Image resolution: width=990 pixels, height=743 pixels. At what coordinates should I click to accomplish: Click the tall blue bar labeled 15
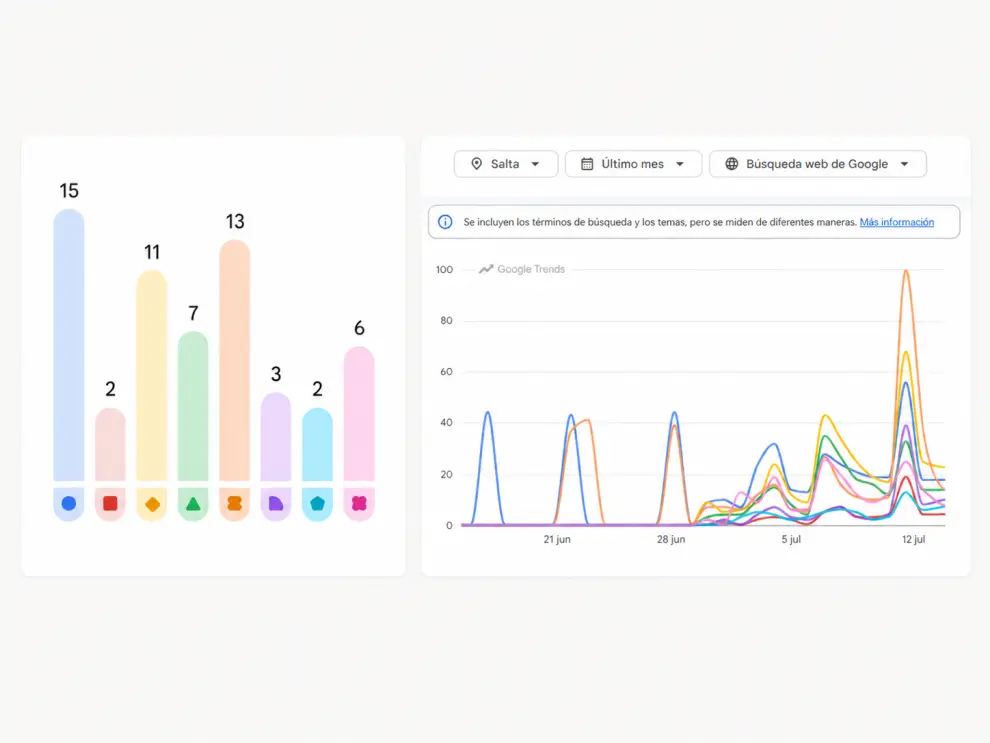pos(69,345)
